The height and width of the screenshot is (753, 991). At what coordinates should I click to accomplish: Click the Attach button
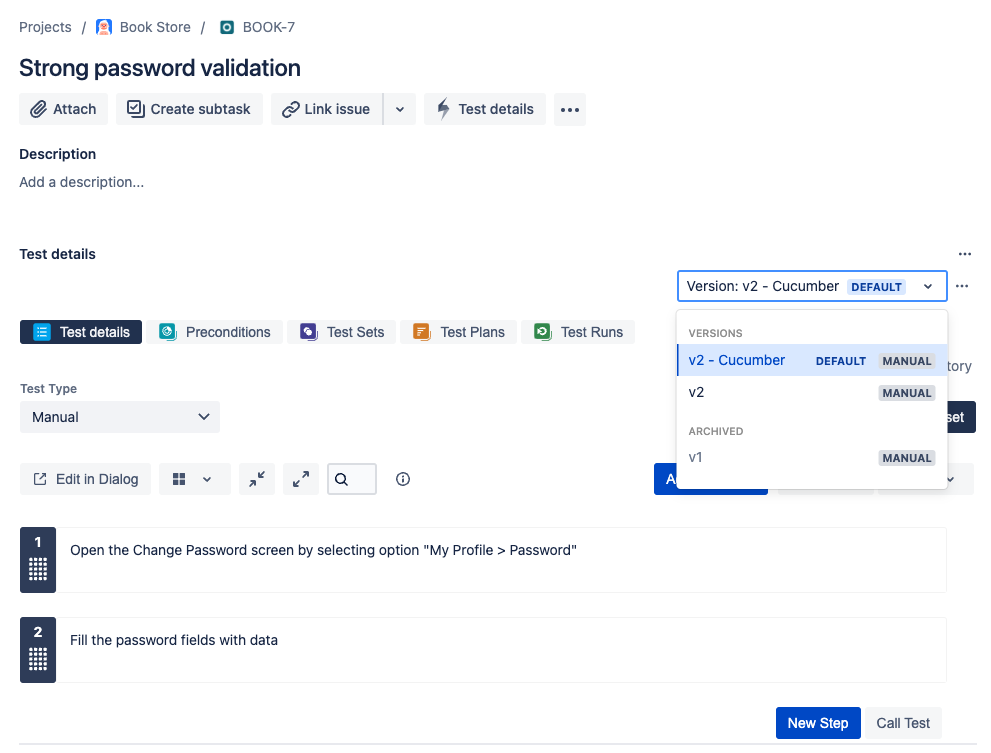click(x=63, y=109)
